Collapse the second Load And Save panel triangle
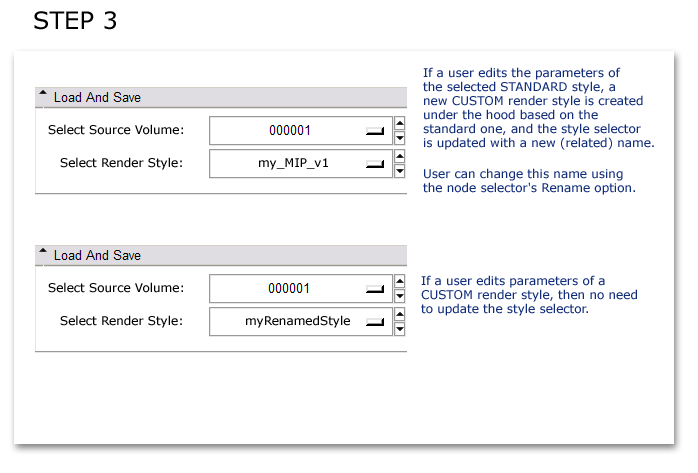Screen dimensions: 698x473 tap(43, 251)
